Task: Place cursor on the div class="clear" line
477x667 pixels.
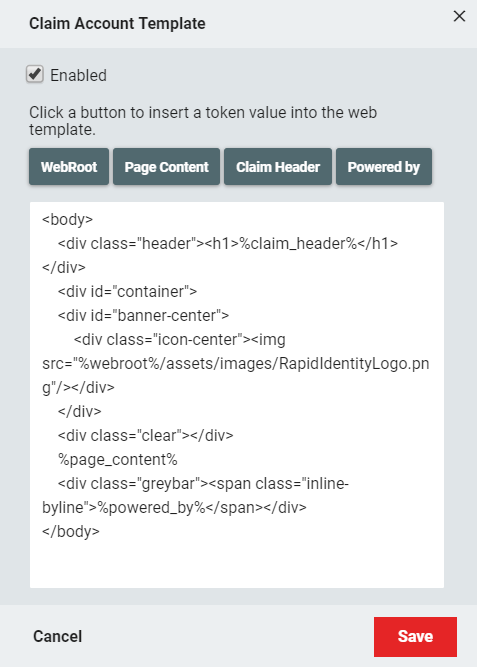Action: tap(146, 436)
